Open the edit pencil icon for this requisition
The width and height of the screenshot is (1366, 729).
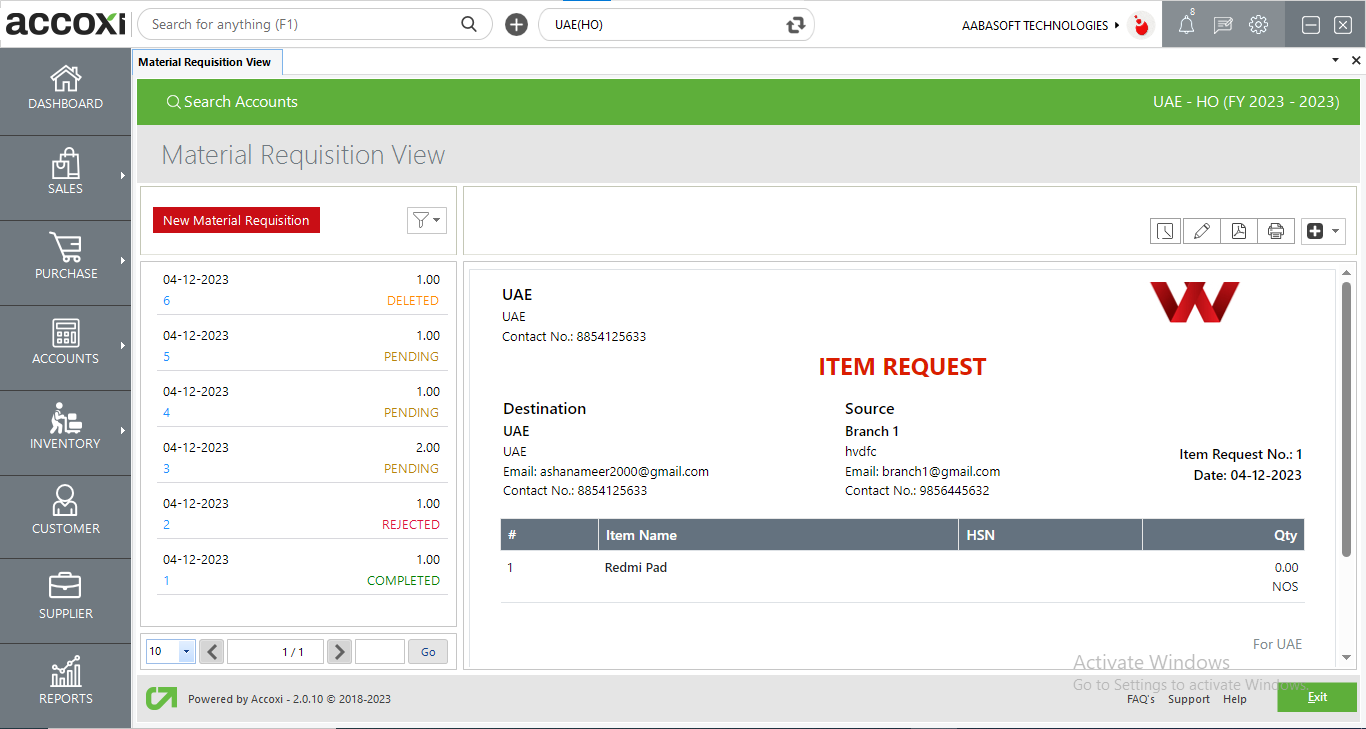tap(1202, 230)
